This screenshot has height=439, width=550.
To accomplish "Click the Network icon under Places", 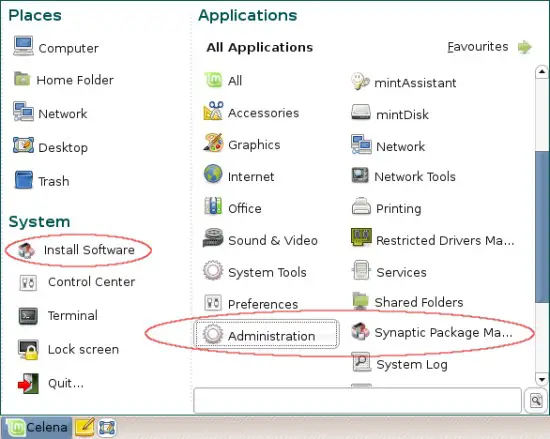I will point(23,112).
